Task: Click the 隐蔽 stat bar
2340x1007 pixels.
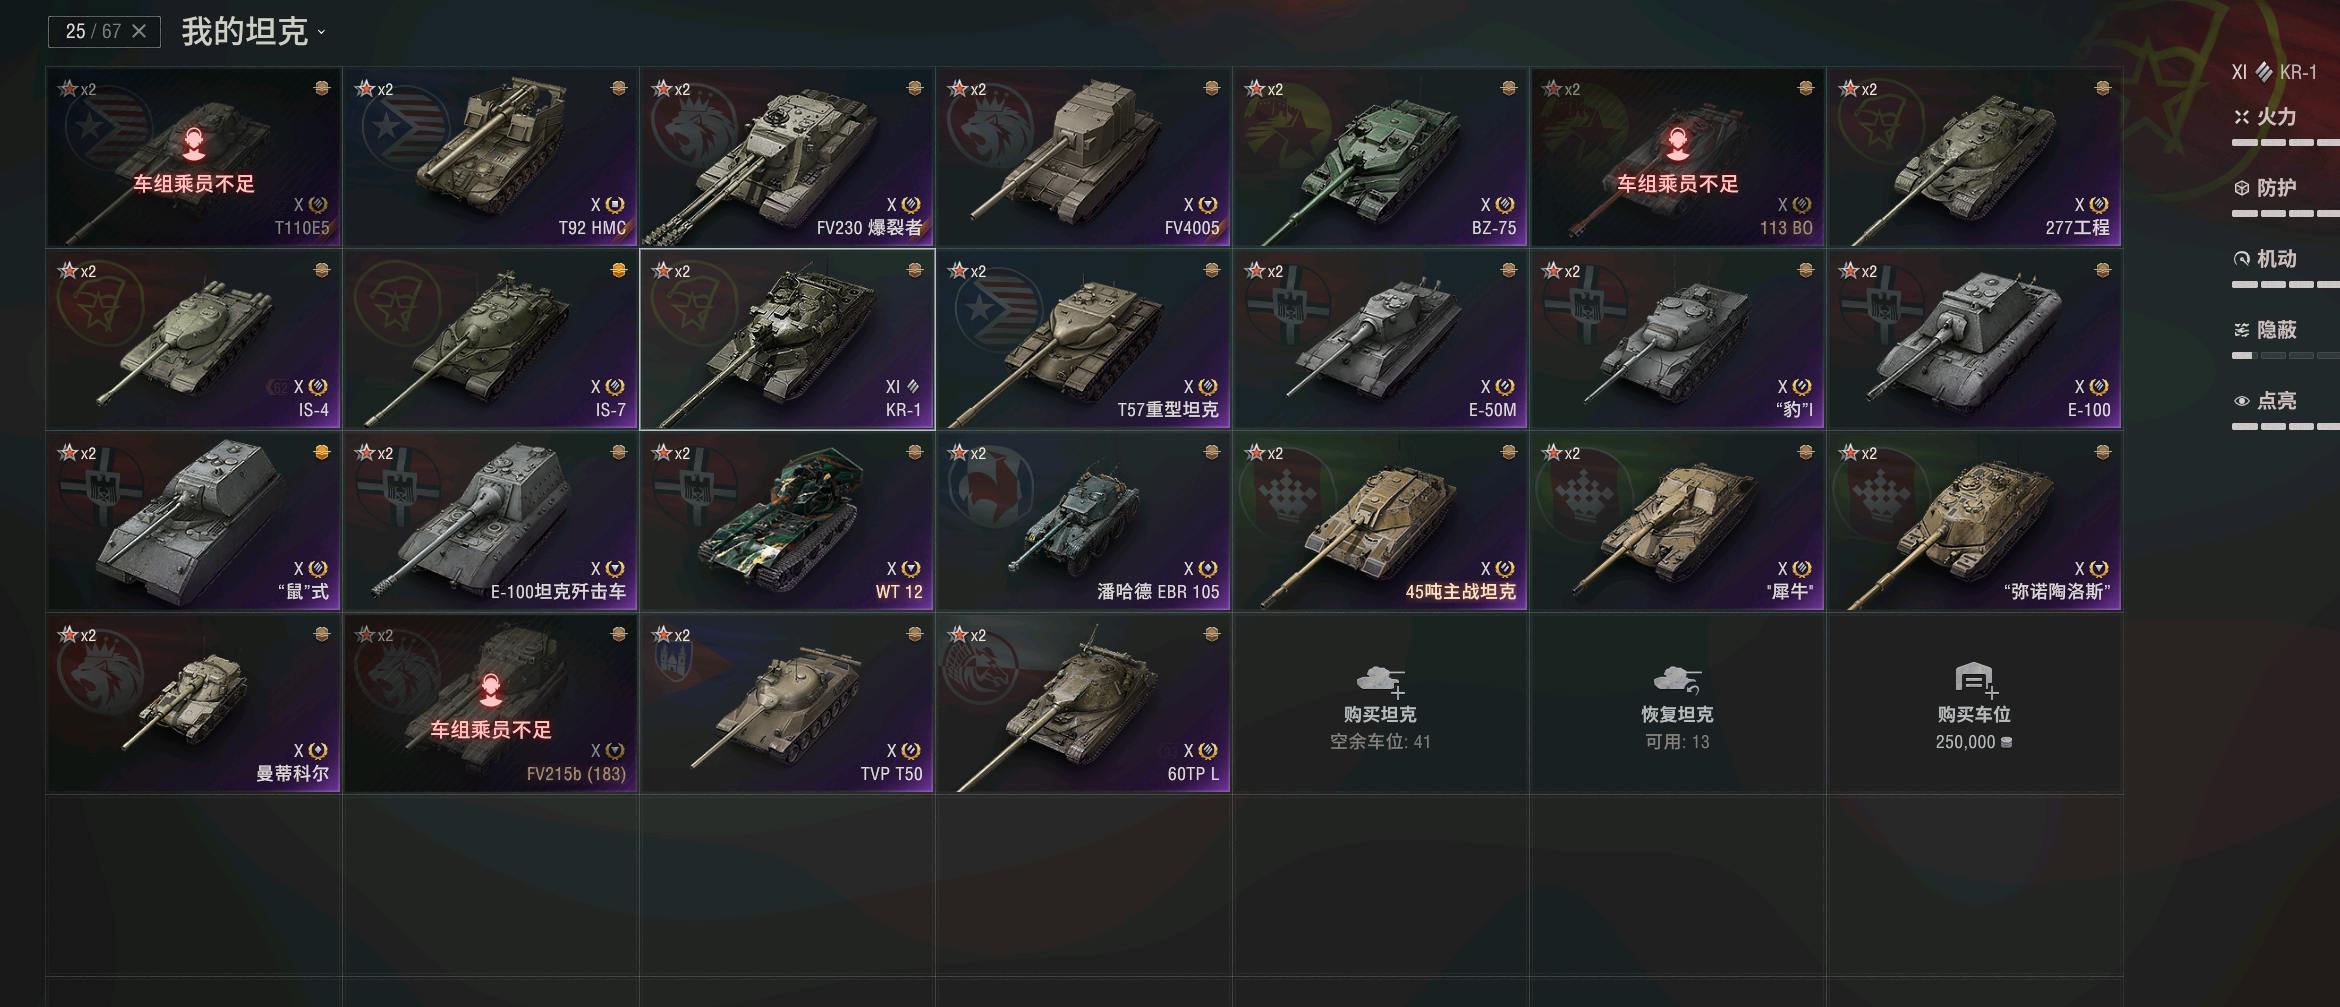Action: (x=2286, y=355)
